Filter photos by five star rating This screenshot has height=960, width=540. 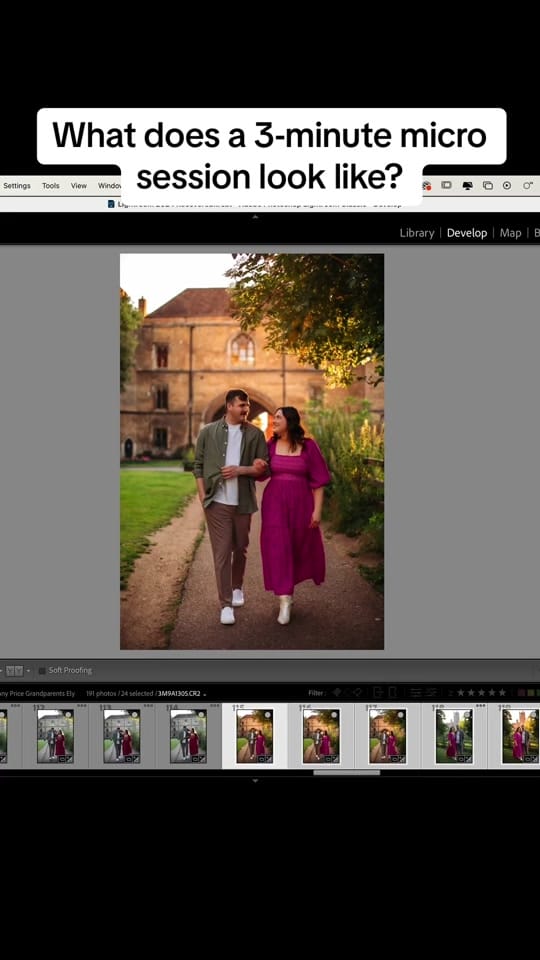click(502, 692)
